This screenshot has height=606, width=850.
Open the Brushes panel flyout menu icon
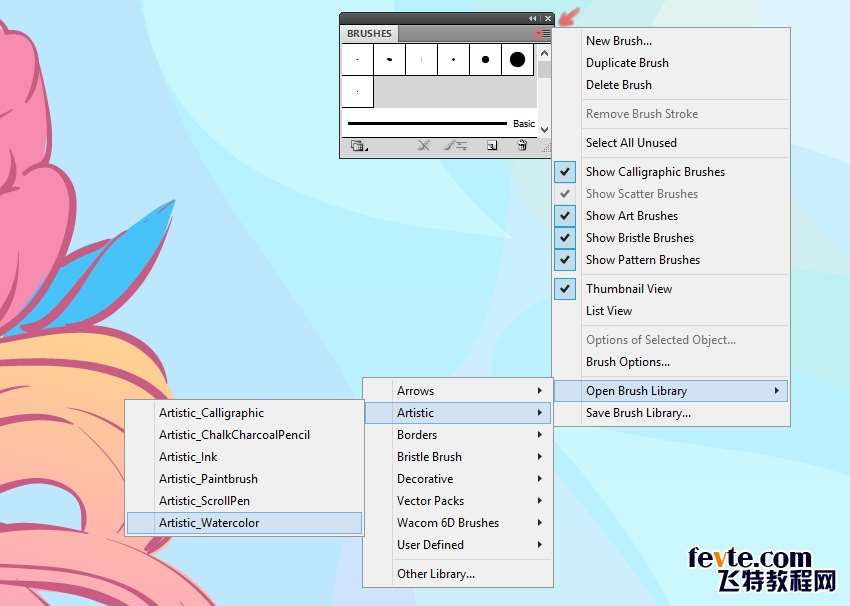point(543,34)
